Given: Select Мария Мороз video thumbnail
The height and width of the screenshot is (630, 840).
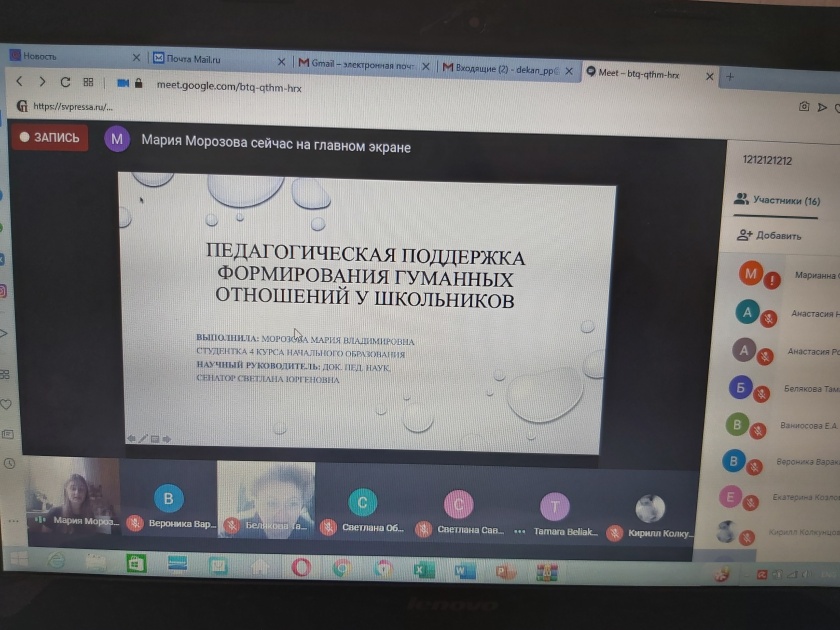Looking at the screenshot, I should click(74, 497).
